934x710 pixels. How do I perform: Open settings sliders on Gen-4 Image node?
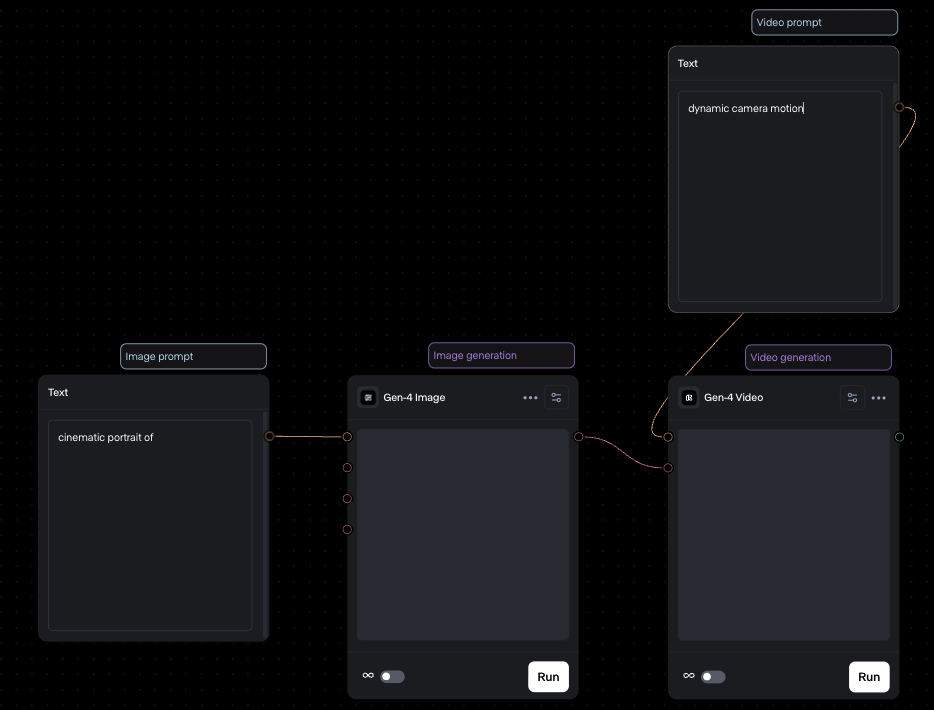click(557, 398)
